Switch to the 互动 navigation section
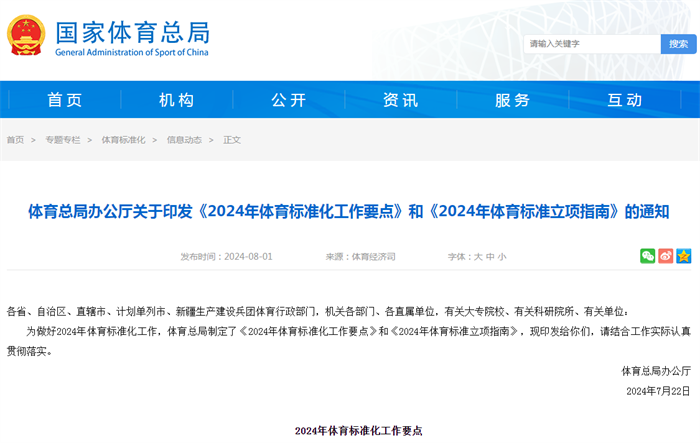Screen dimensions: 700x443 625,100
